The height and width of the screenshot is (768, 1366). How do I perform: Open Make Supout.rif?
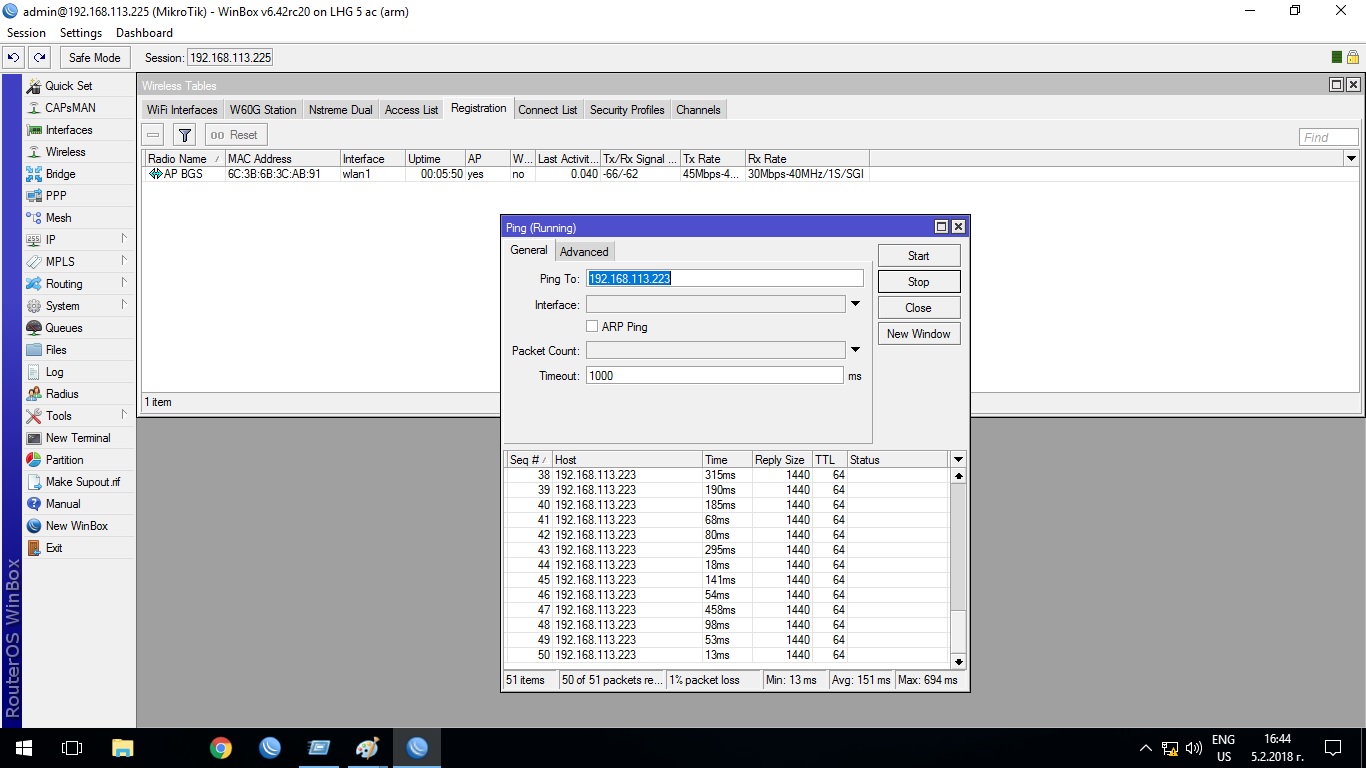click(x=82, y=482)
